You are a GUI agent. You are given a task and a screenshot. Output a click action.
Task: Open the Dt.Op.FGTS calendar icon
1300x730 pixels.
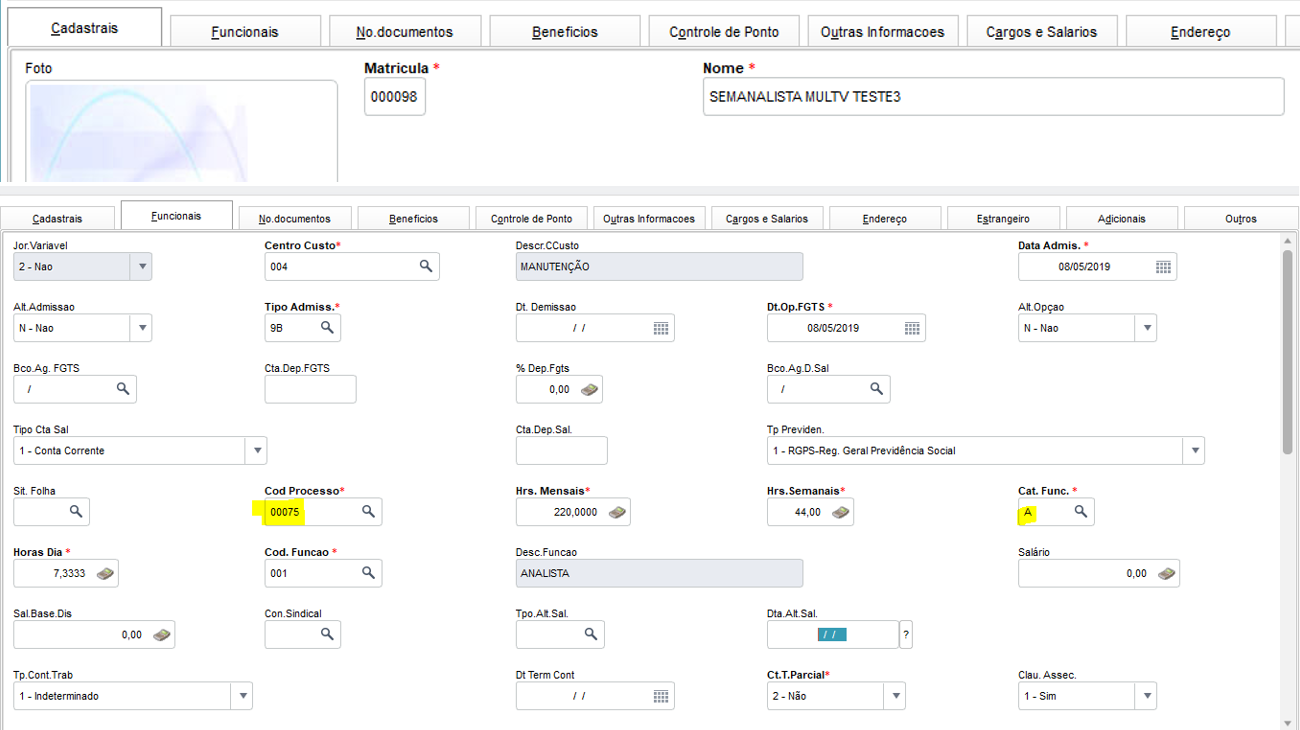[x=911, y=328]
